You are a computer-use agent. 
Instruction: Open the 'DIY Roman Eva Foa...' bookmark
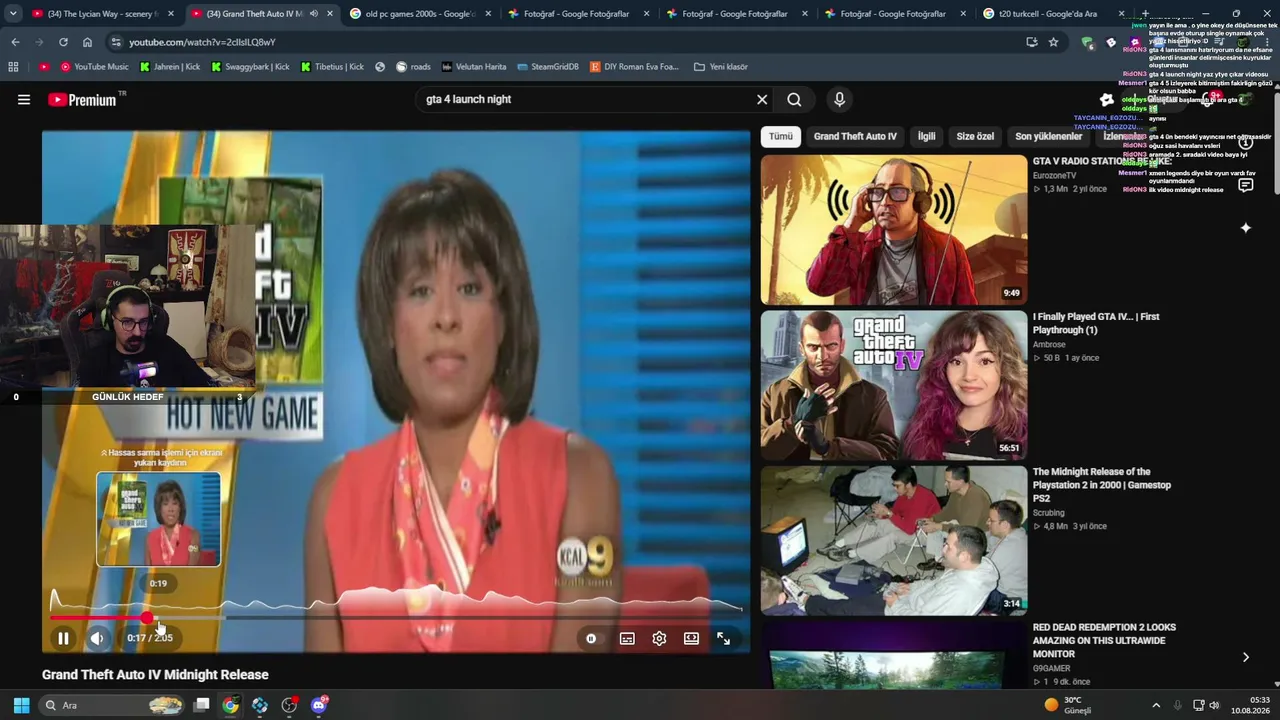click(634, 67)
